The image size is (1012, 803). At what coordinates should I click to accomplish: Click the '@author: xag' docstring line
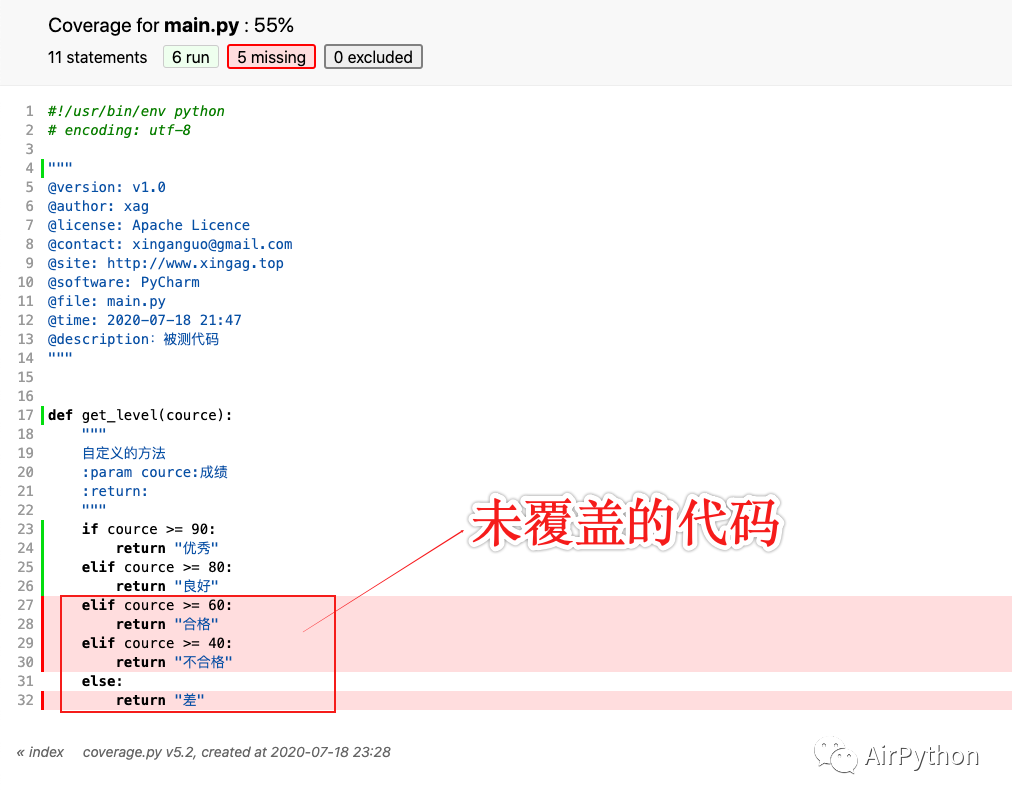tap(98, 207)
